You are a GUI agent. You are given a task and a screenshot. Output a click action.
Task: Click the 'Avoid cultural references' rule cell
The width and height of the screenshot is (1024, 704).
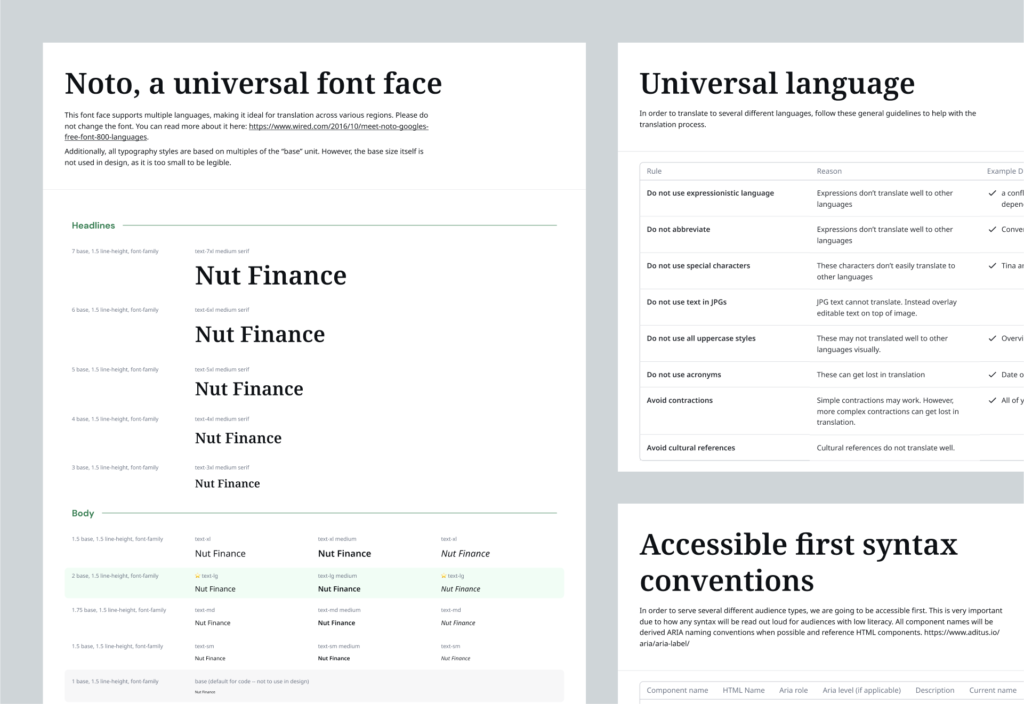[690, 447]
